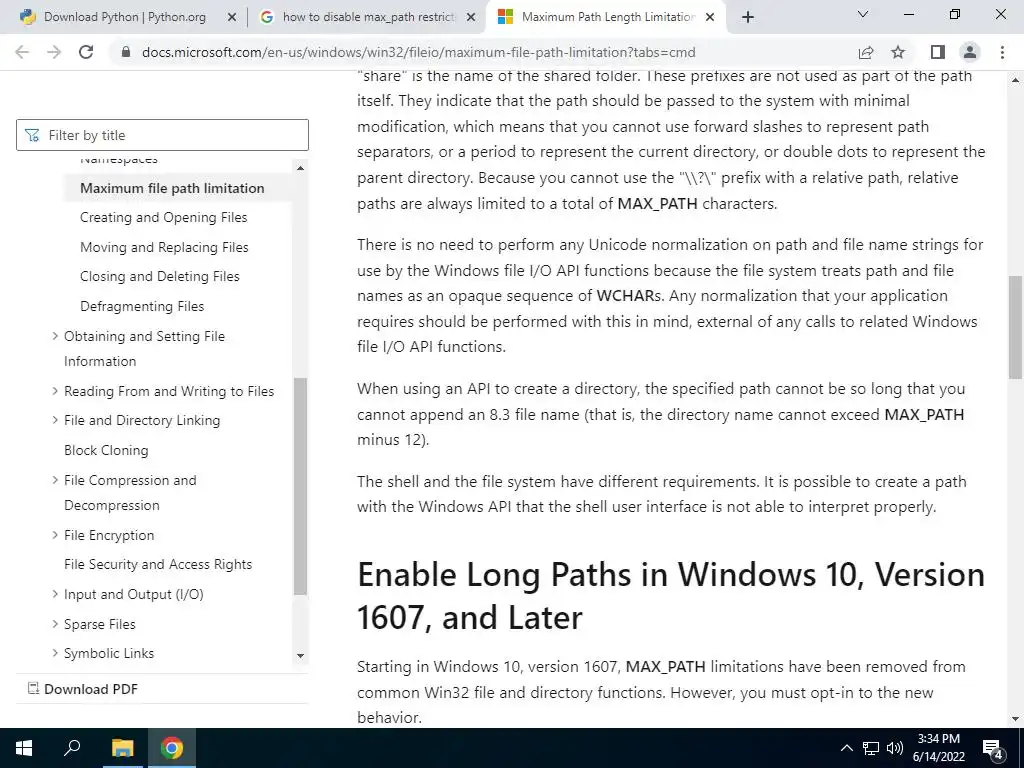Click sidebar scrollbar up arrow
This screenshot has width=1024, height=768.
300,168
